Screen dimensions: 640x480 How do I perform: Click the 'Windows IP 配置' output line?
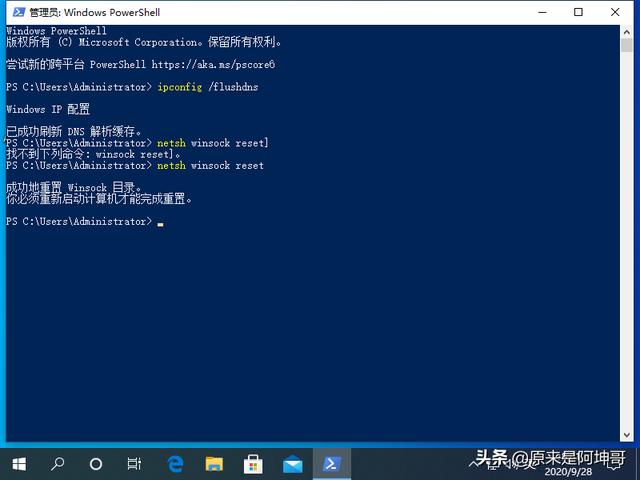tap(48, 109)
